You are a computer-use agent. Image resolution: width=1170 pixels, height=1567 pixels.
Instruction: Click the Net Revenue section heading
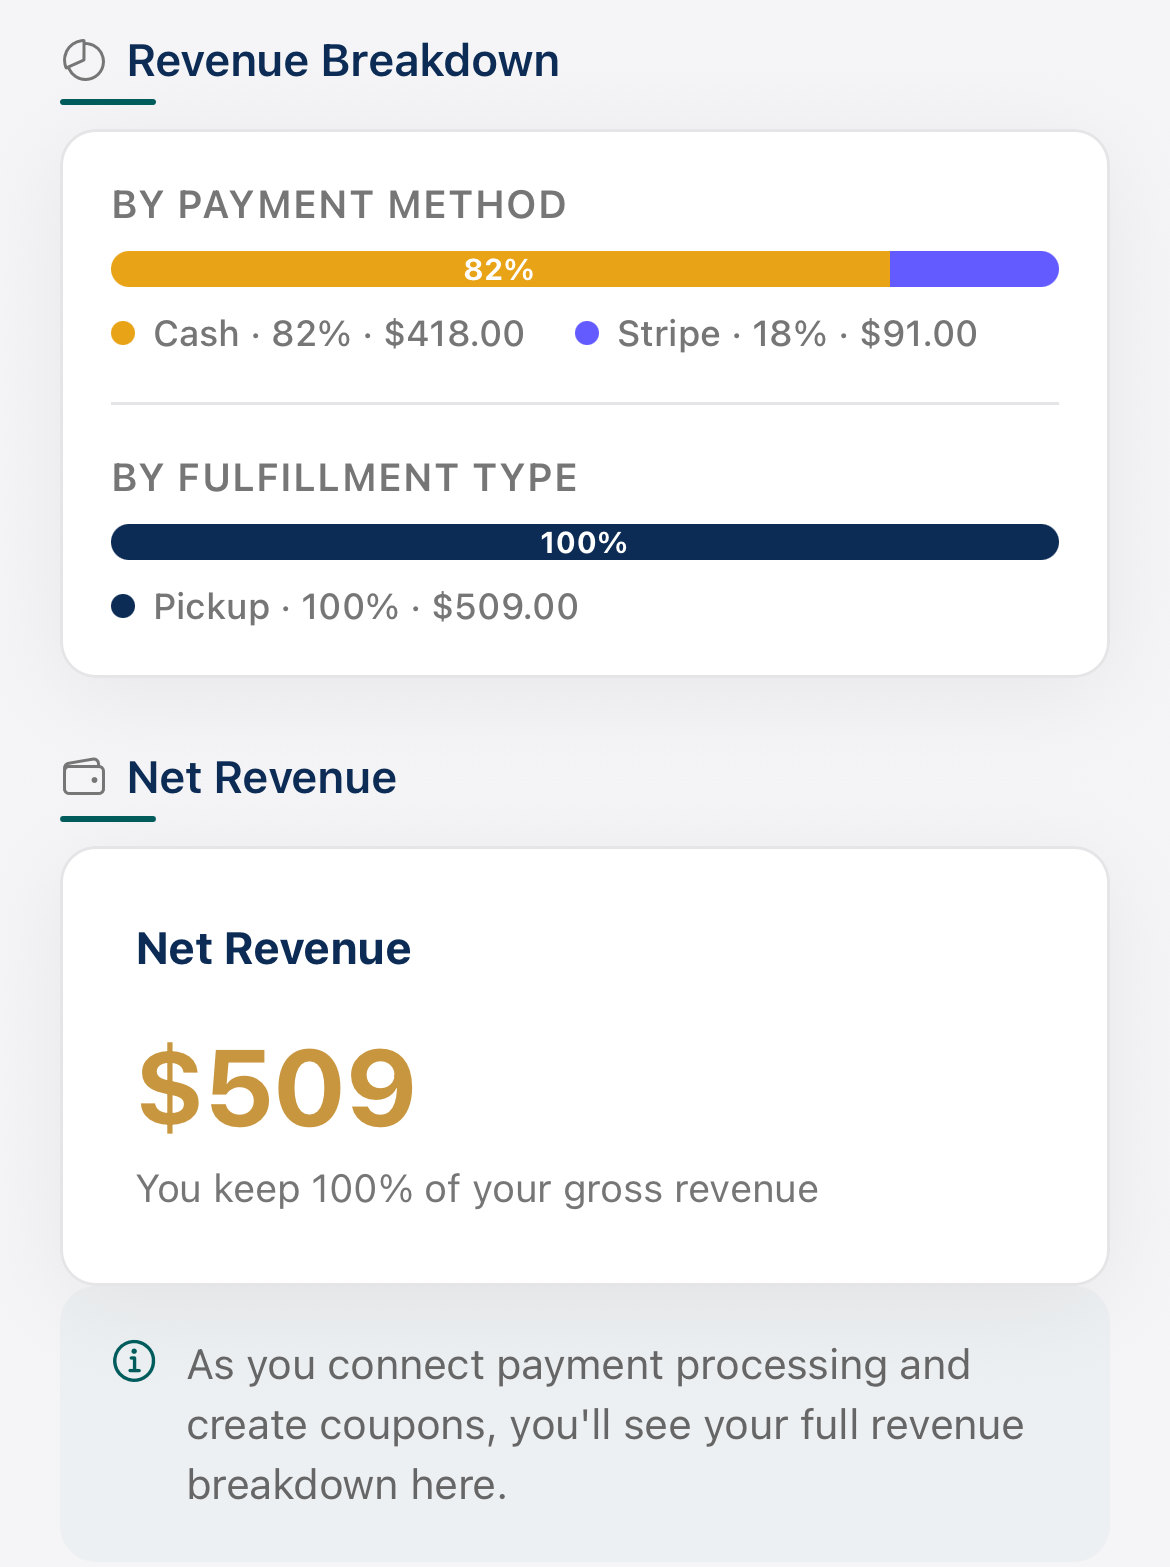(x=262, y=777)
